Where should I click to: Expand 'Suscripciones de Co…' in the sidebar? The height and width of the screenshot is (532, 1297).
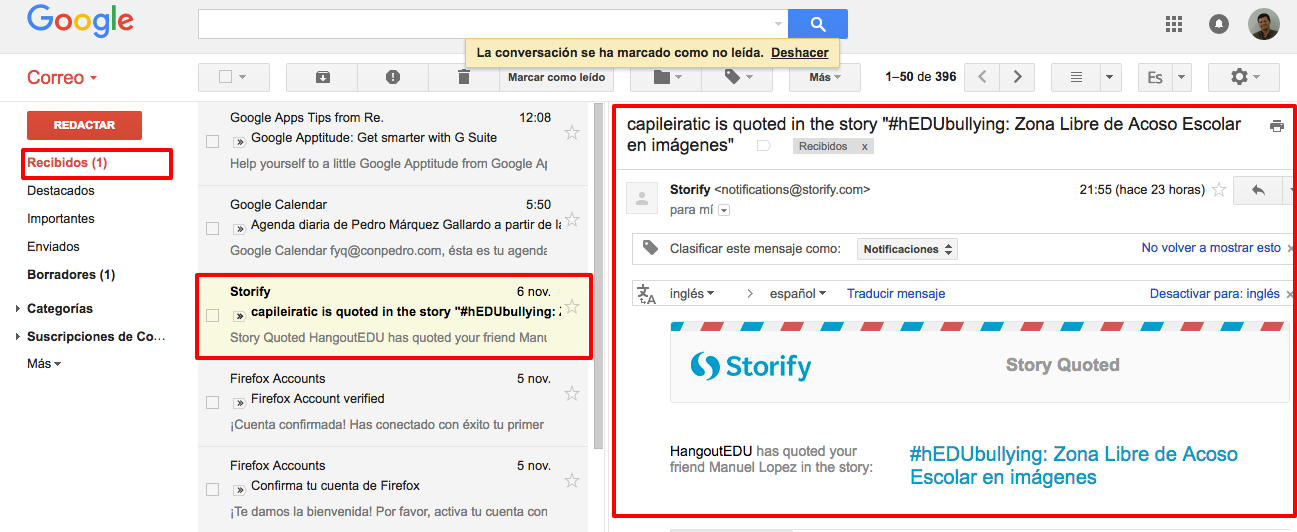(18, 337)
